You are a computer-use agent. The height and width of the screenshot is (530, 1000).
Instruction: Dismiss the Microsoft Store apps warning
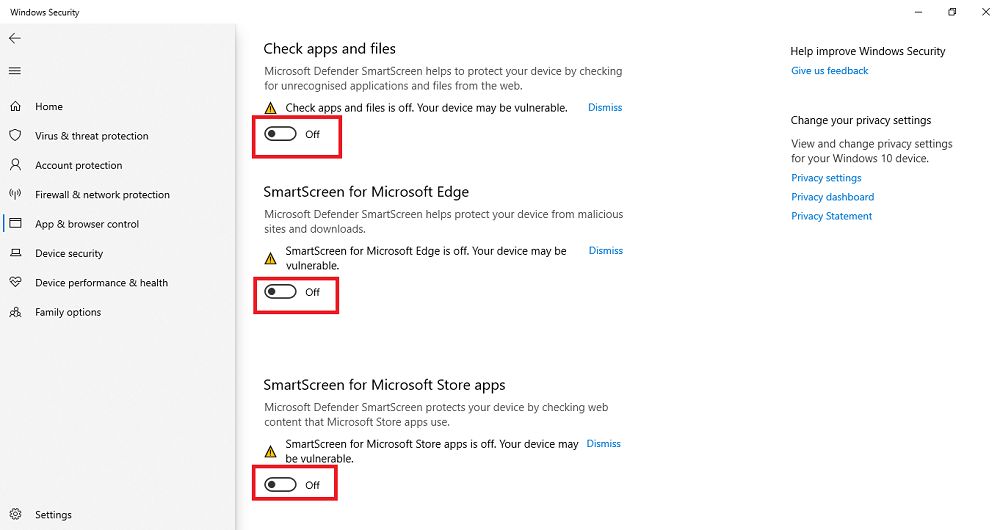(x=603, y=444)
